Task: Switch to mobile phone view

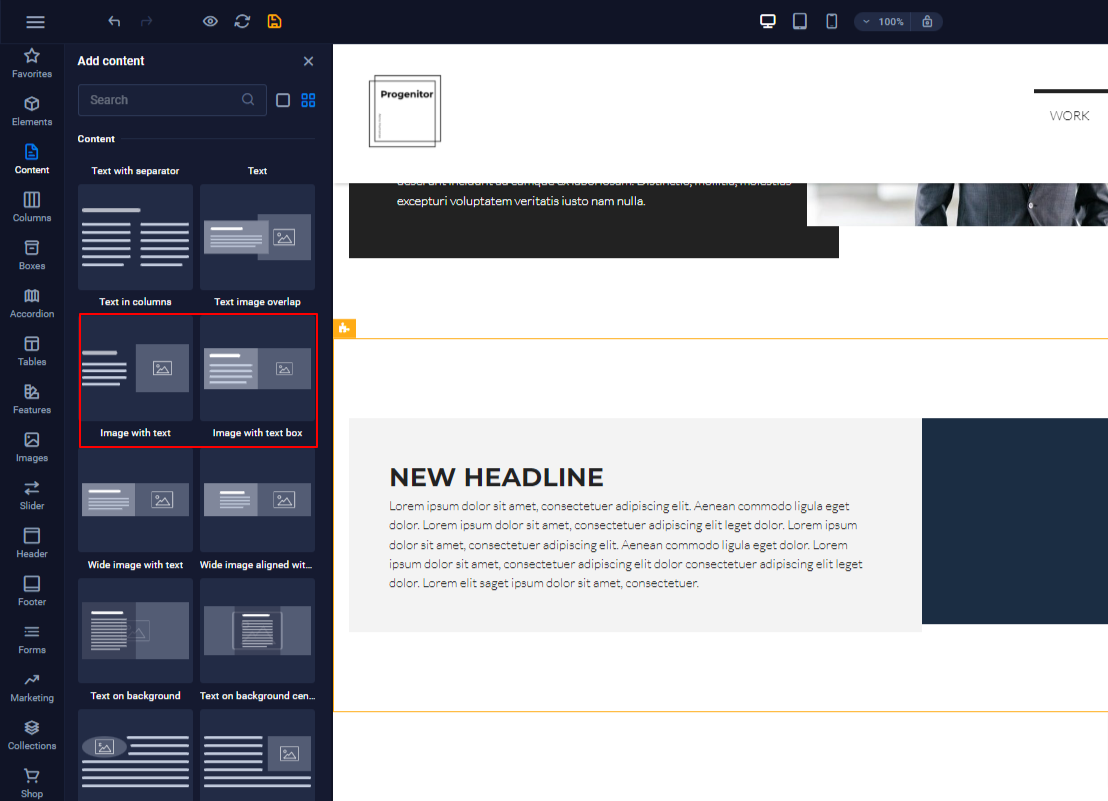Action: click(832, 21)
